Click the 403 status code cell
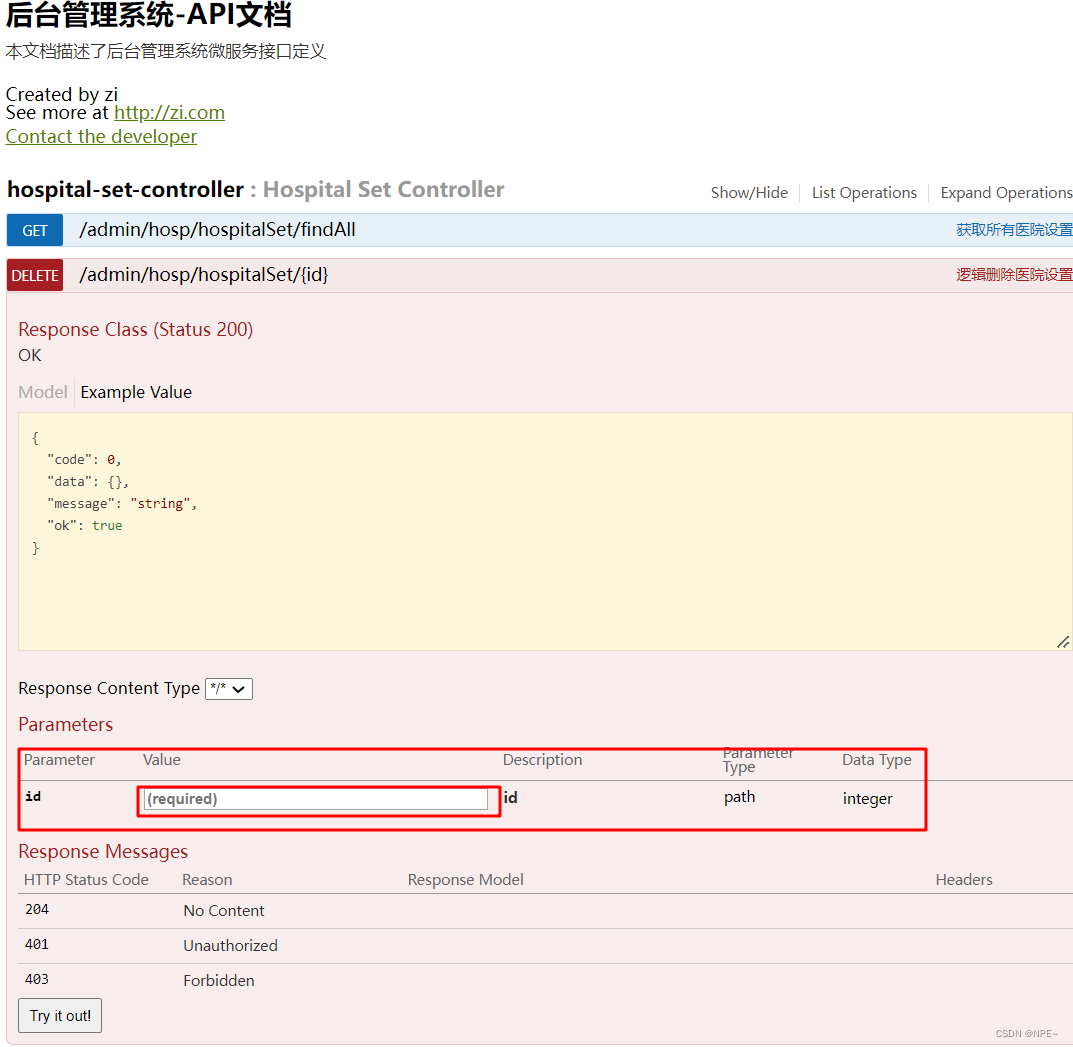Viewport: 1073px width, 1047px height. [37, 979]
